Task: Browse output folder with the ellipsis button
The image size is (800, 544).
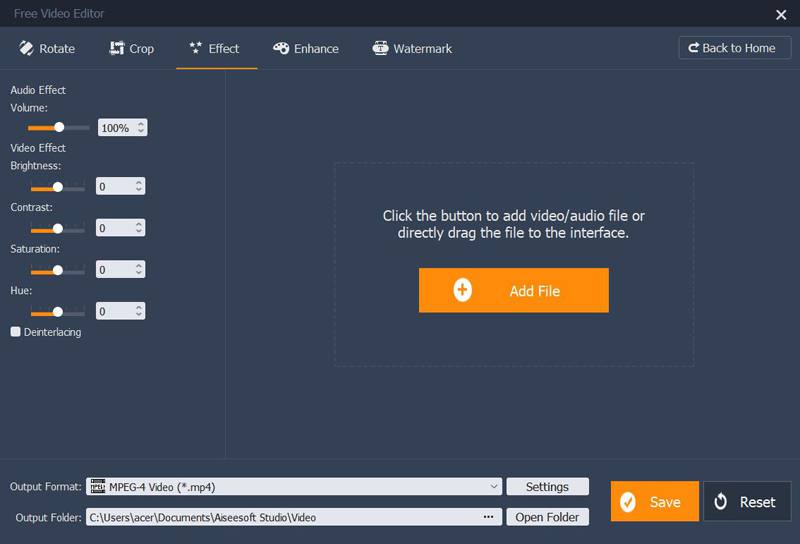Action: pyautogui.click(x=488, y=516)
